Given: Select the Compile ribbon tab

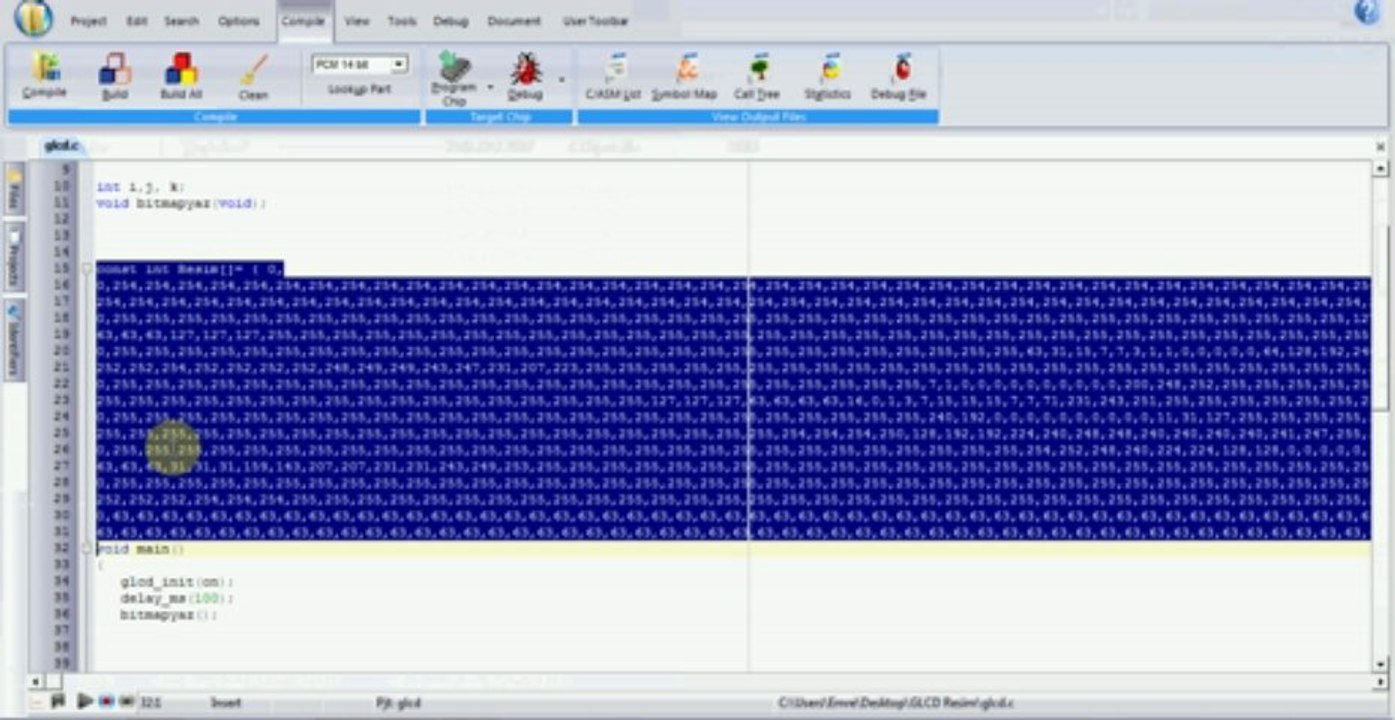Looking at the screenshot, I should (x=303, y=21).
